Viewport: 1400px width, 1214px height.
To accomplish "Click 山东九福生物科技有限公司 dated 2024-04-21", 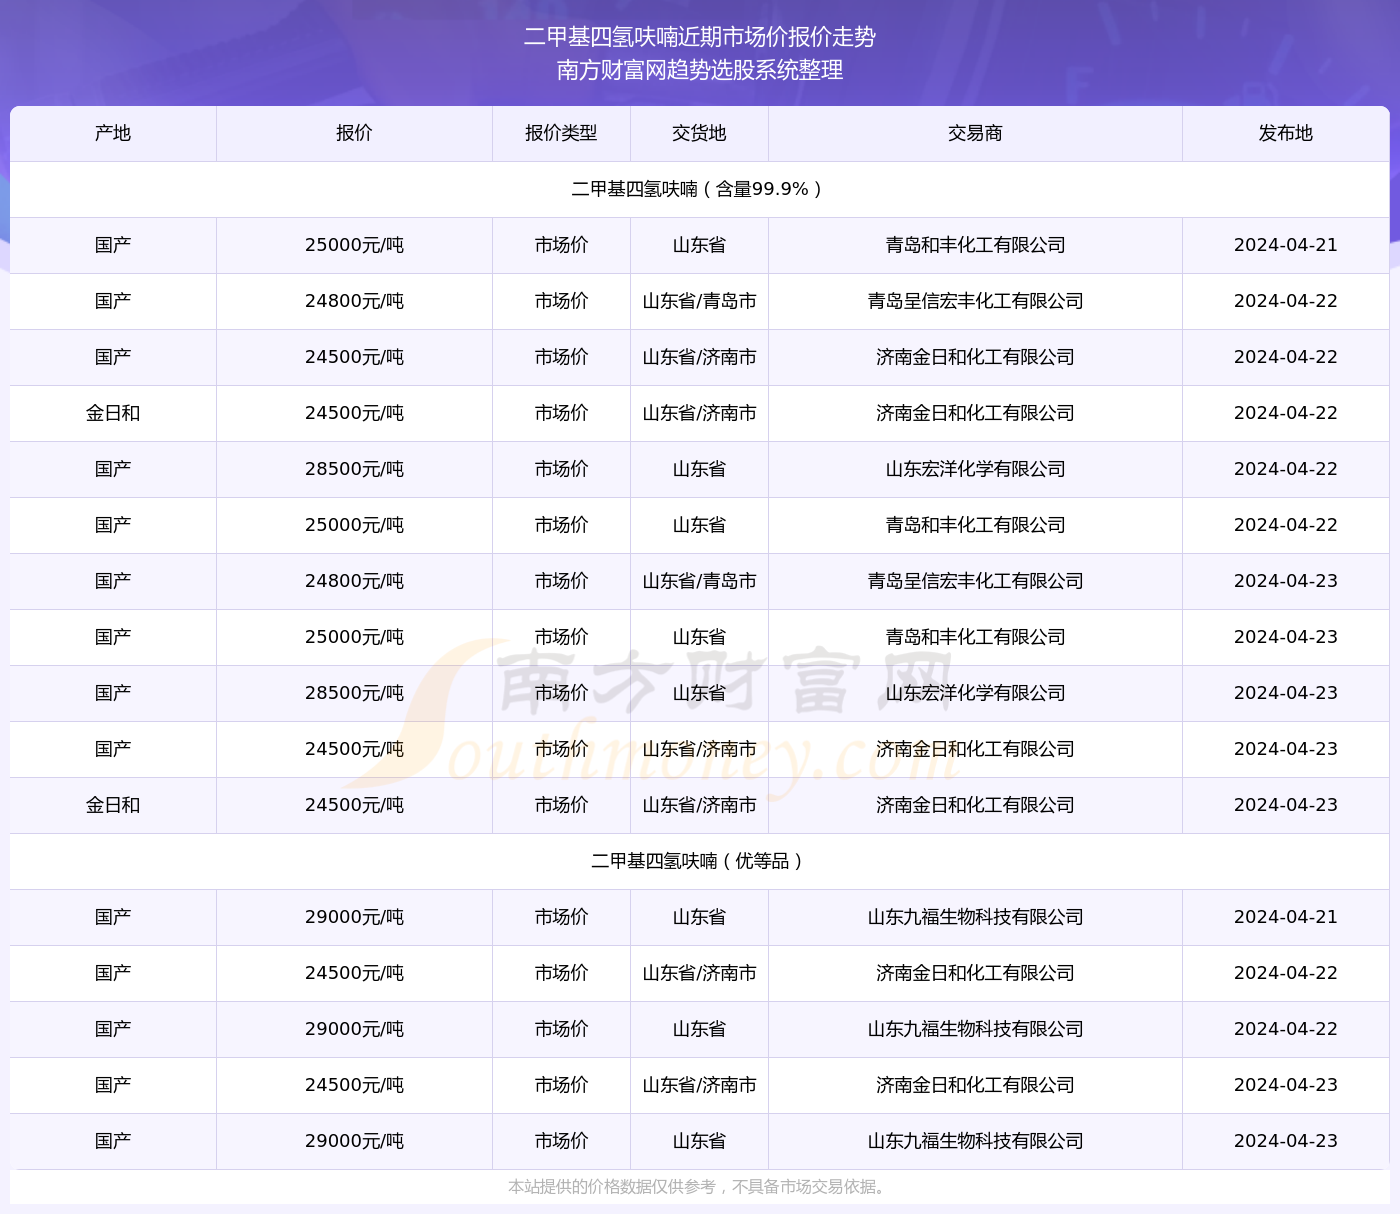I will (x=975, y=917).
